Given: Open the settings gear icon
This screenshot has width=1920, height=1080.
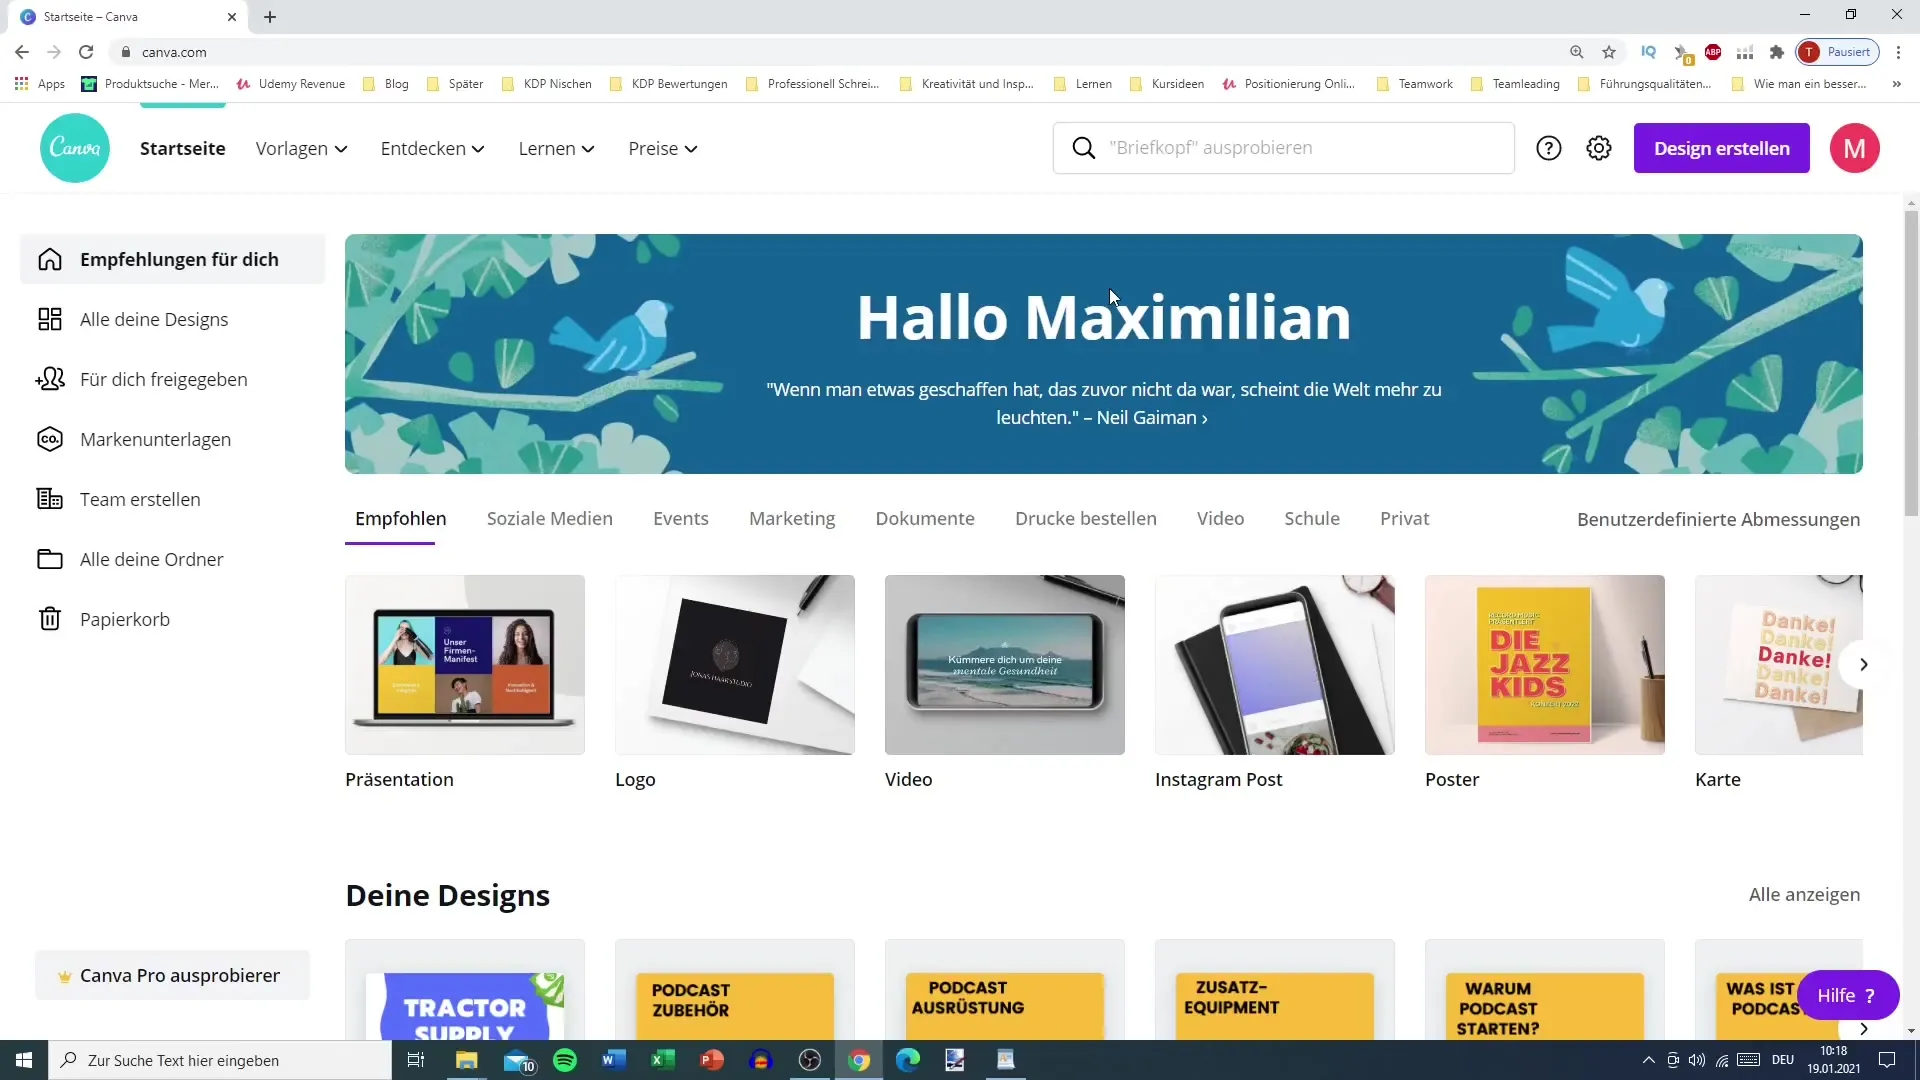Looking at the screenshot, I should click(1599, 148).
